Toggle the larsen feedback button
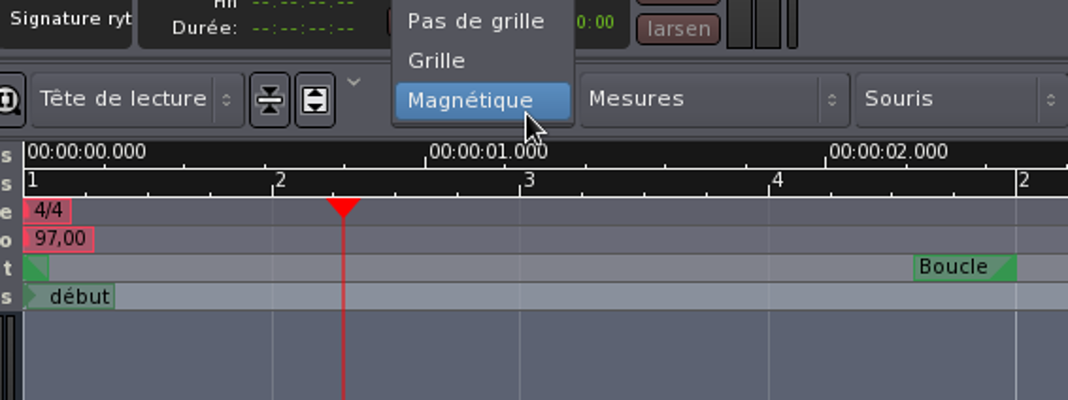The width and height of the screenshot is (1068, 400). [x=678, y=29]
